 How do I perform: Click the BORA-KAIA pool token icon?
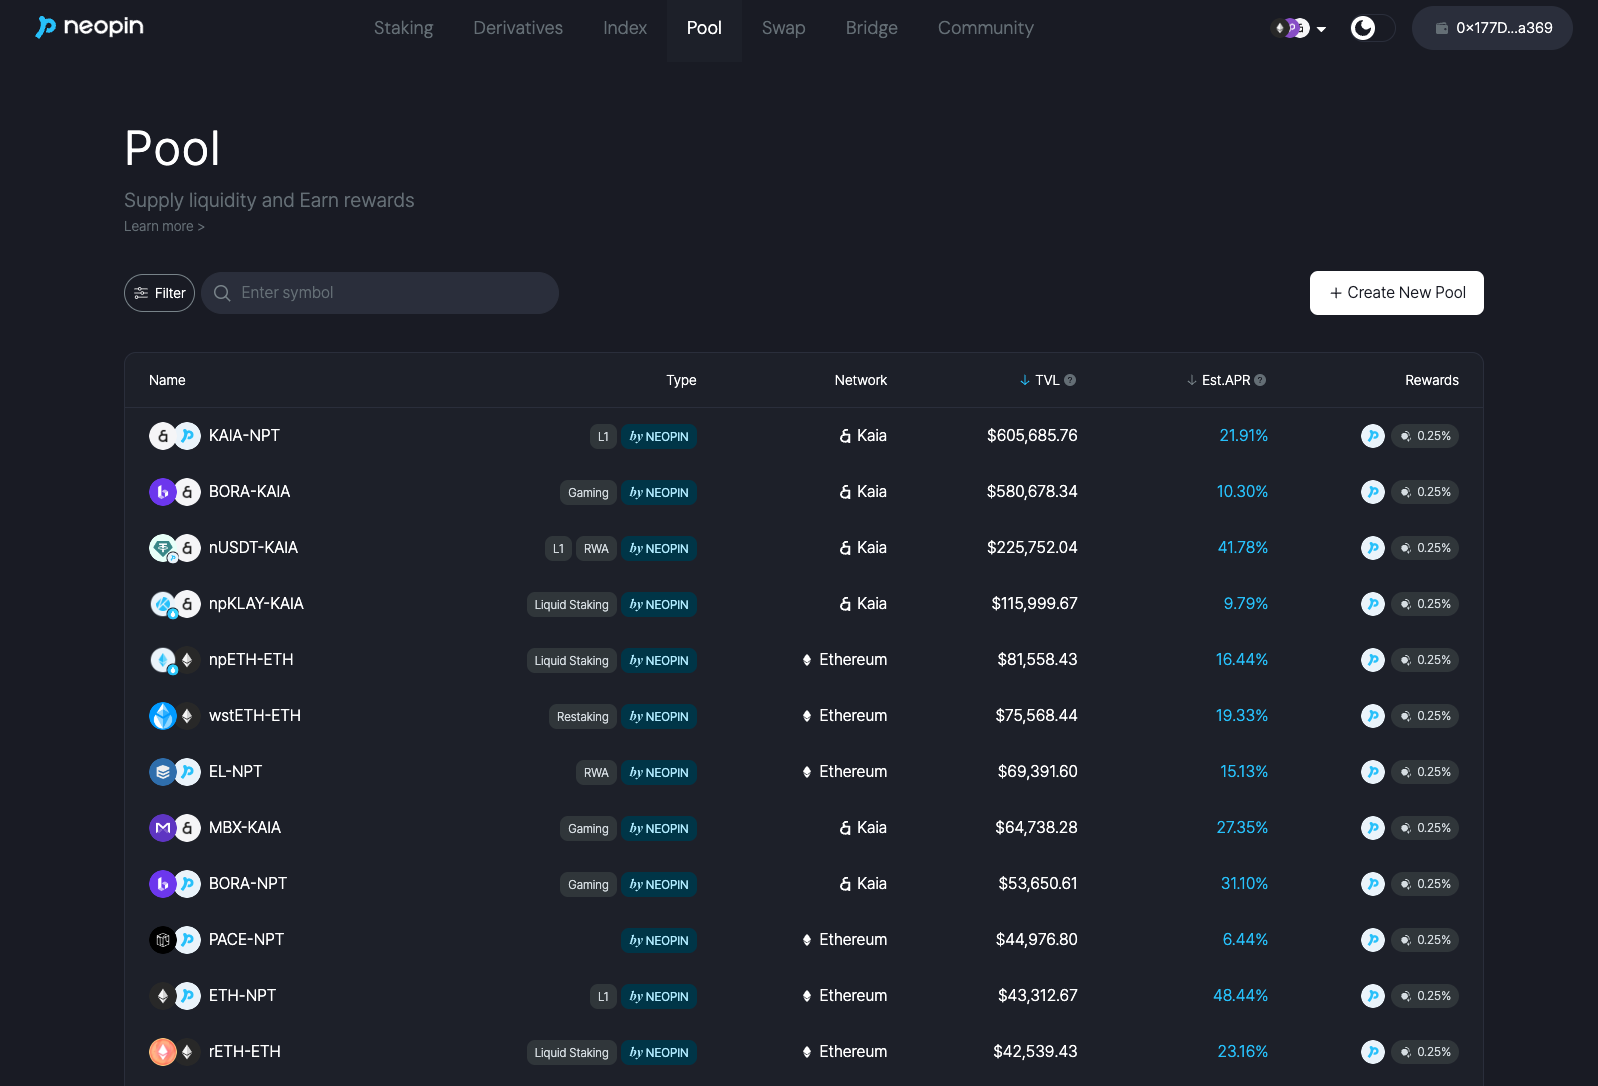[175, 492]
